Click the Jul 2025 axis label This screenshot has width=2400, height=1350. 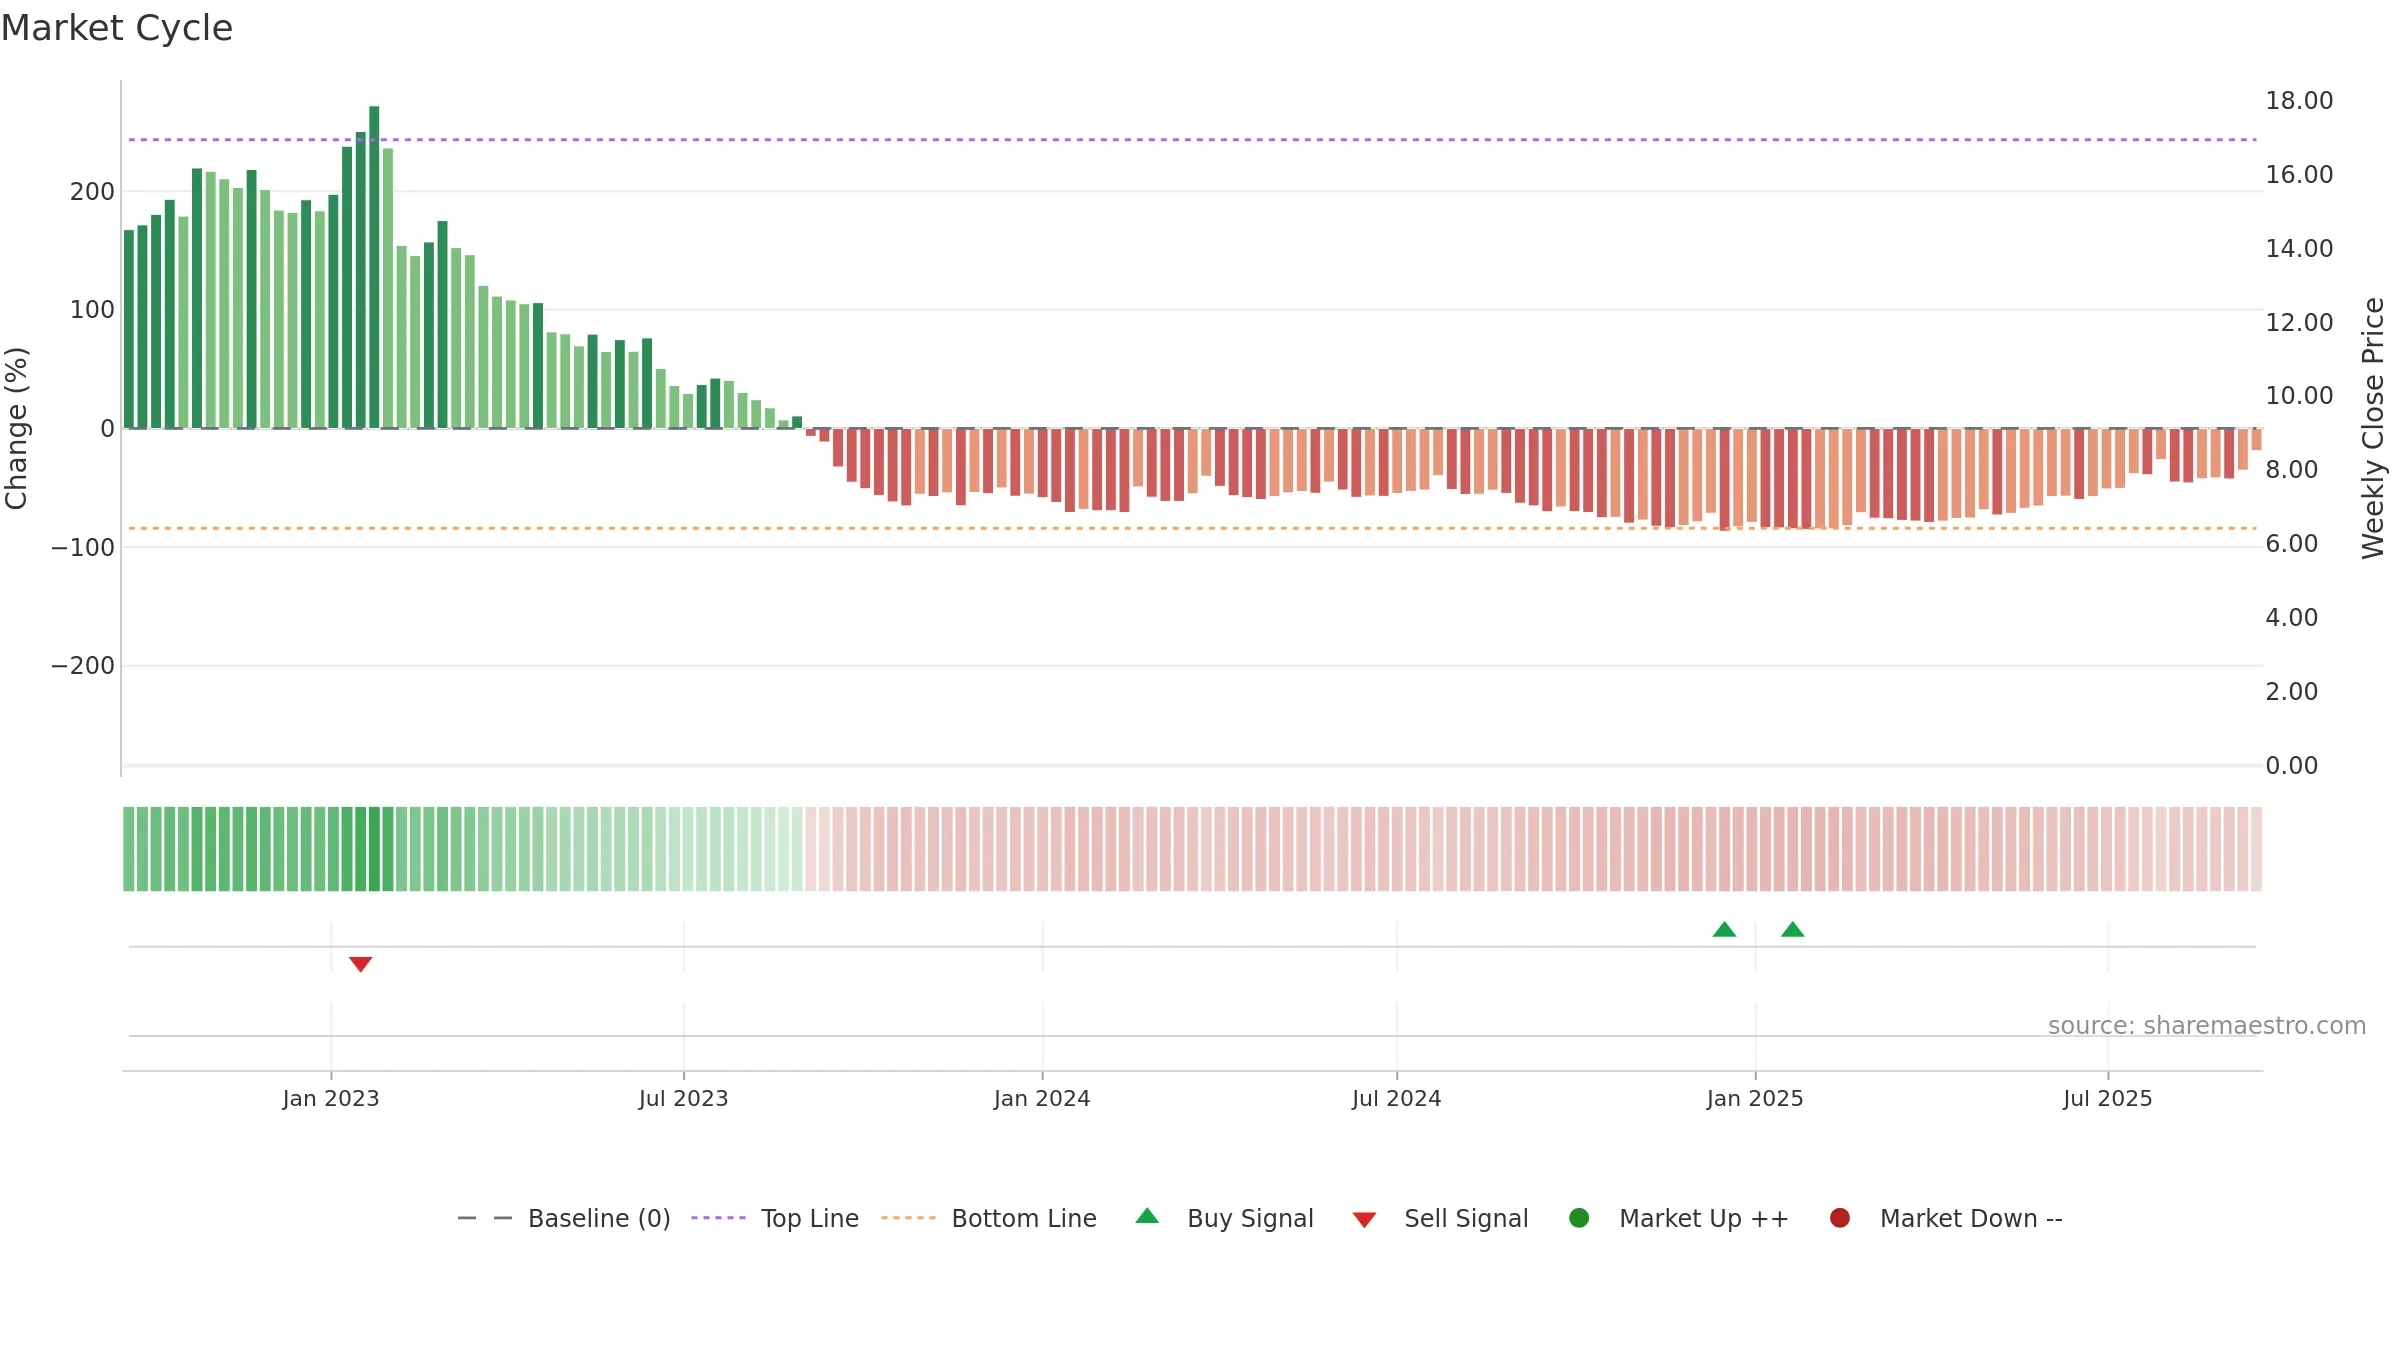[x=2108, y=1099]
